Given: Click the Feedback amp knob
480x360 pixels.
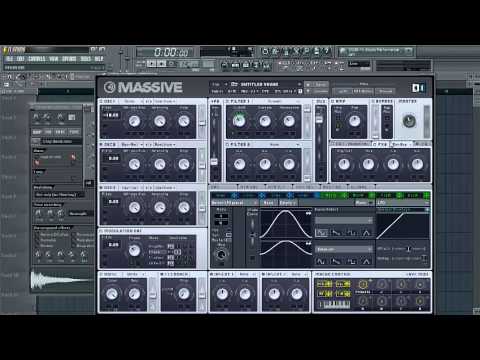Looking at the screenshot, I should [183, 294].
